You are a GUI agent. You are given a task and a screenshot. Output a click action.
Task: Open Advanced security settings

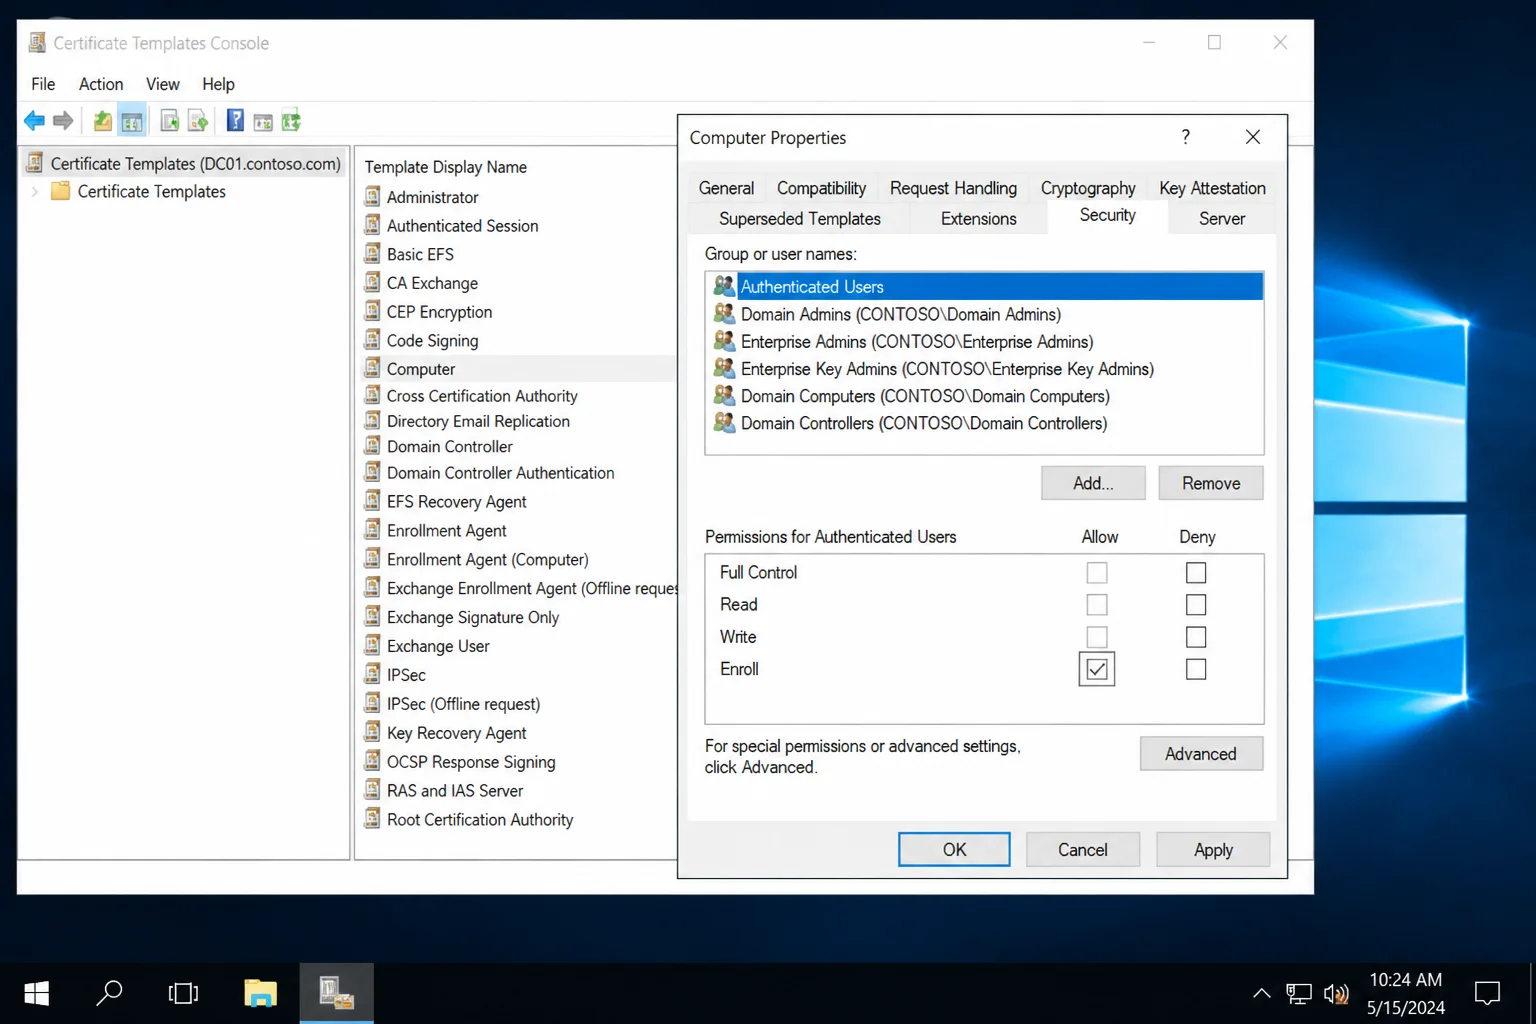click(1201, 754)
